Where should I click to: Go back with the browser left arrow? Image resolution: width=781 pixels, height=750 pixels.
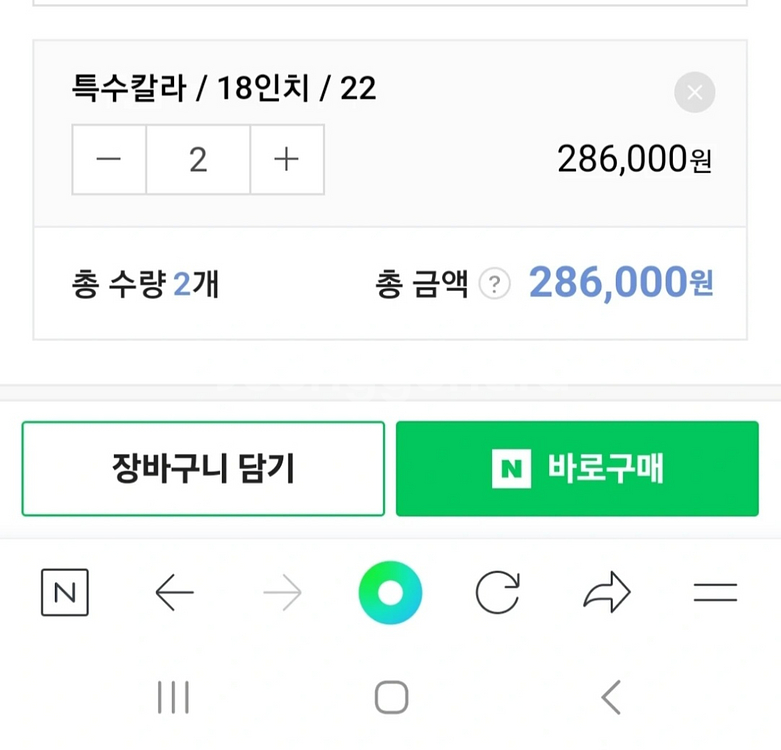pos(174,592)
